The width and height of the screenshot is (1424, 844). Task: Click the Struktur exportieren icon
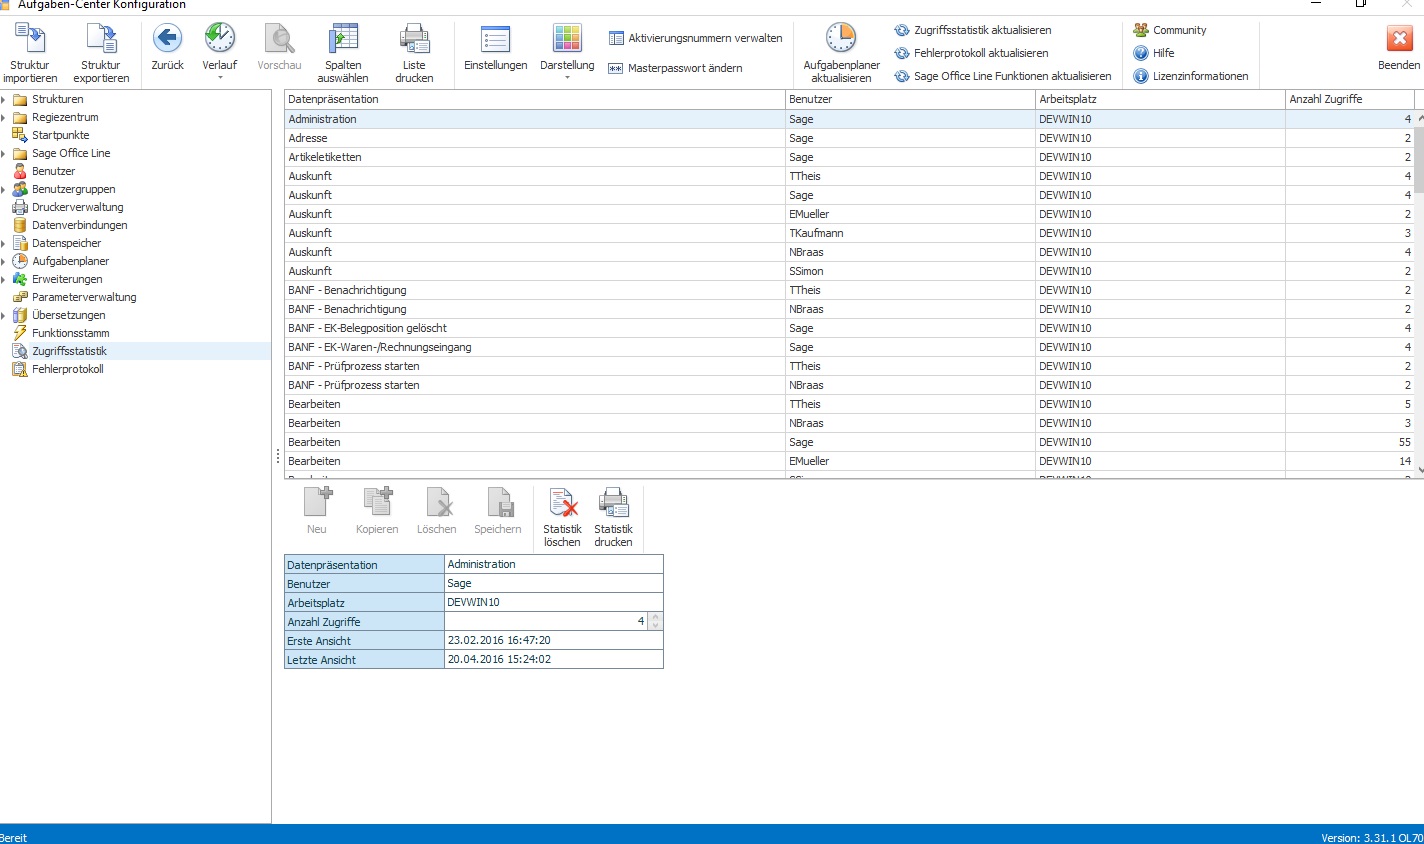click(x=101, y=39)
